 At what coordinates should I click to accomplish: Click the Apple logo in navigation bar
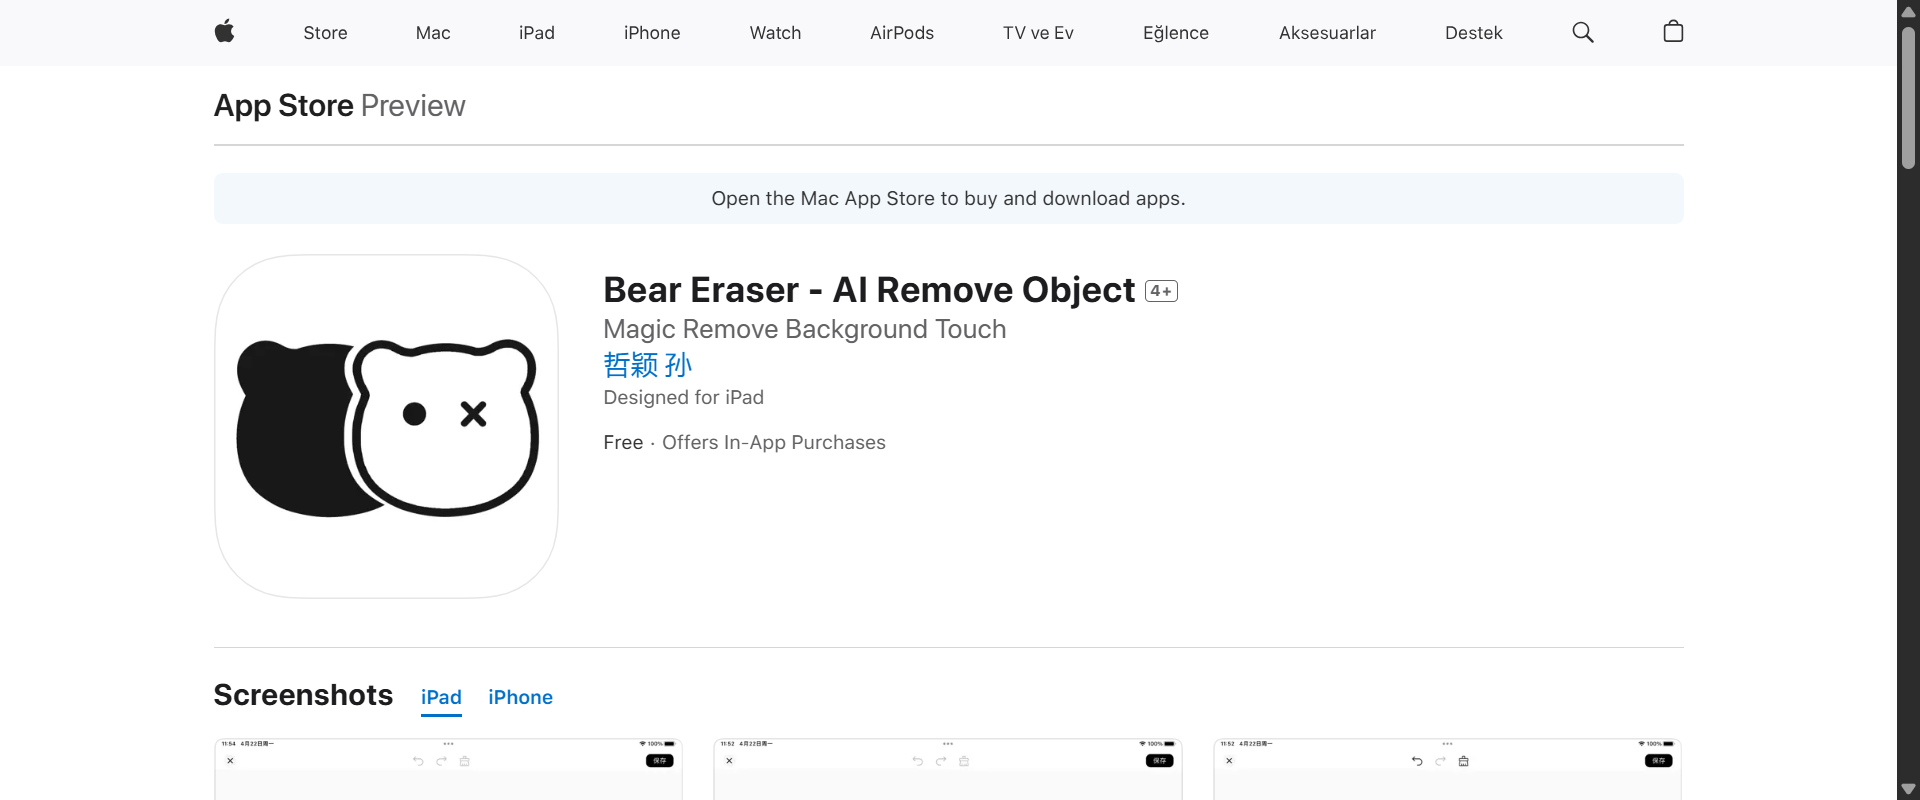point(224,32)
